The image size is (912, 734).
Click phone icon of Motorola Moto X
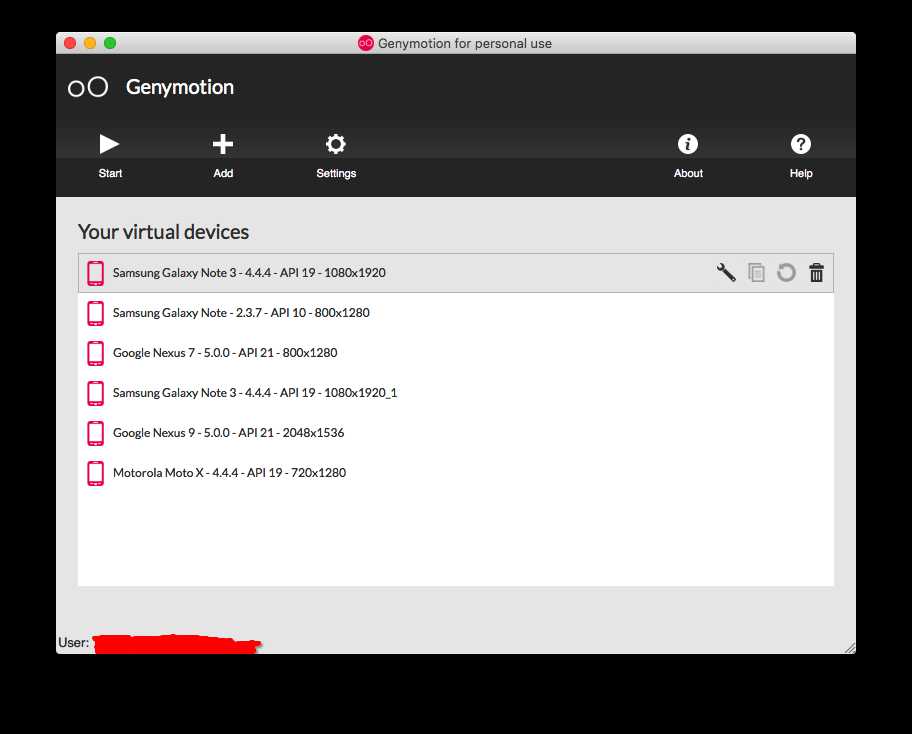[95, 473]
